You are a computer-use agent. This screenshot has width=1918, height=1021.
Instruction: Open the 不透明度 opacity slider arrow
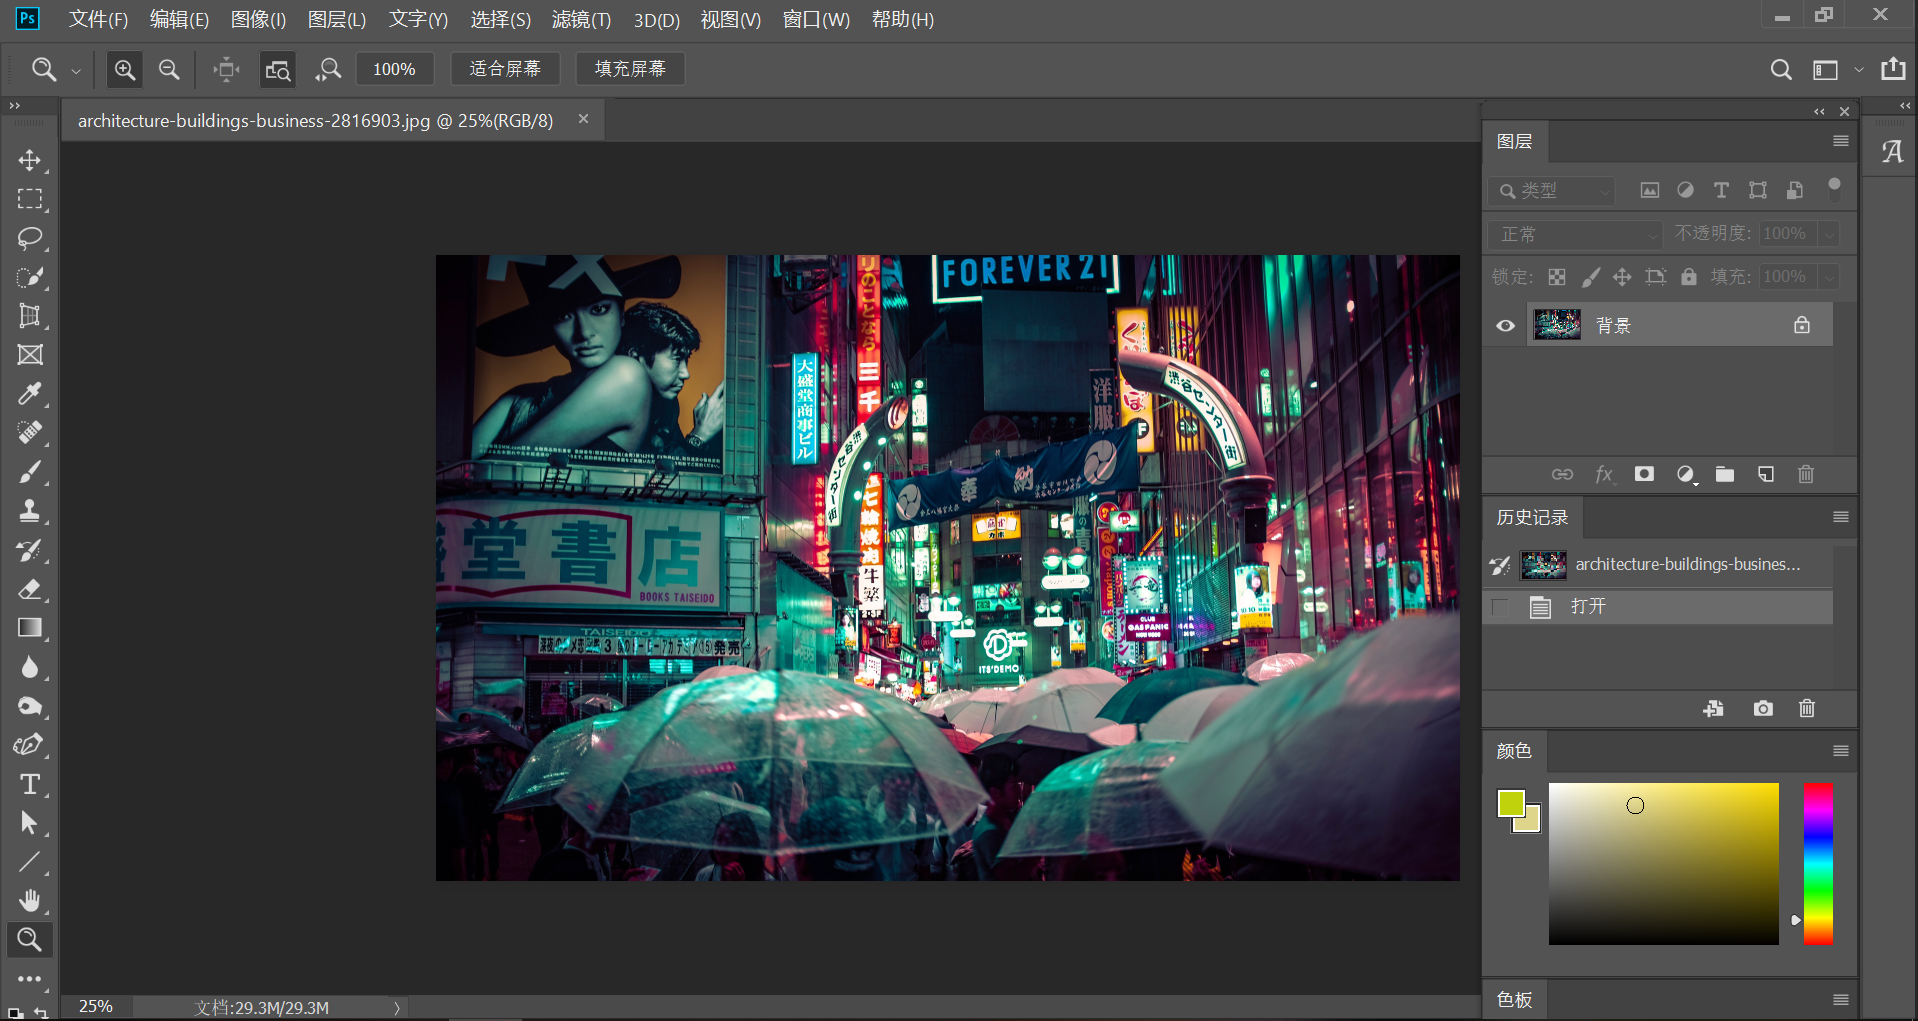click(x=1830, y=234)
